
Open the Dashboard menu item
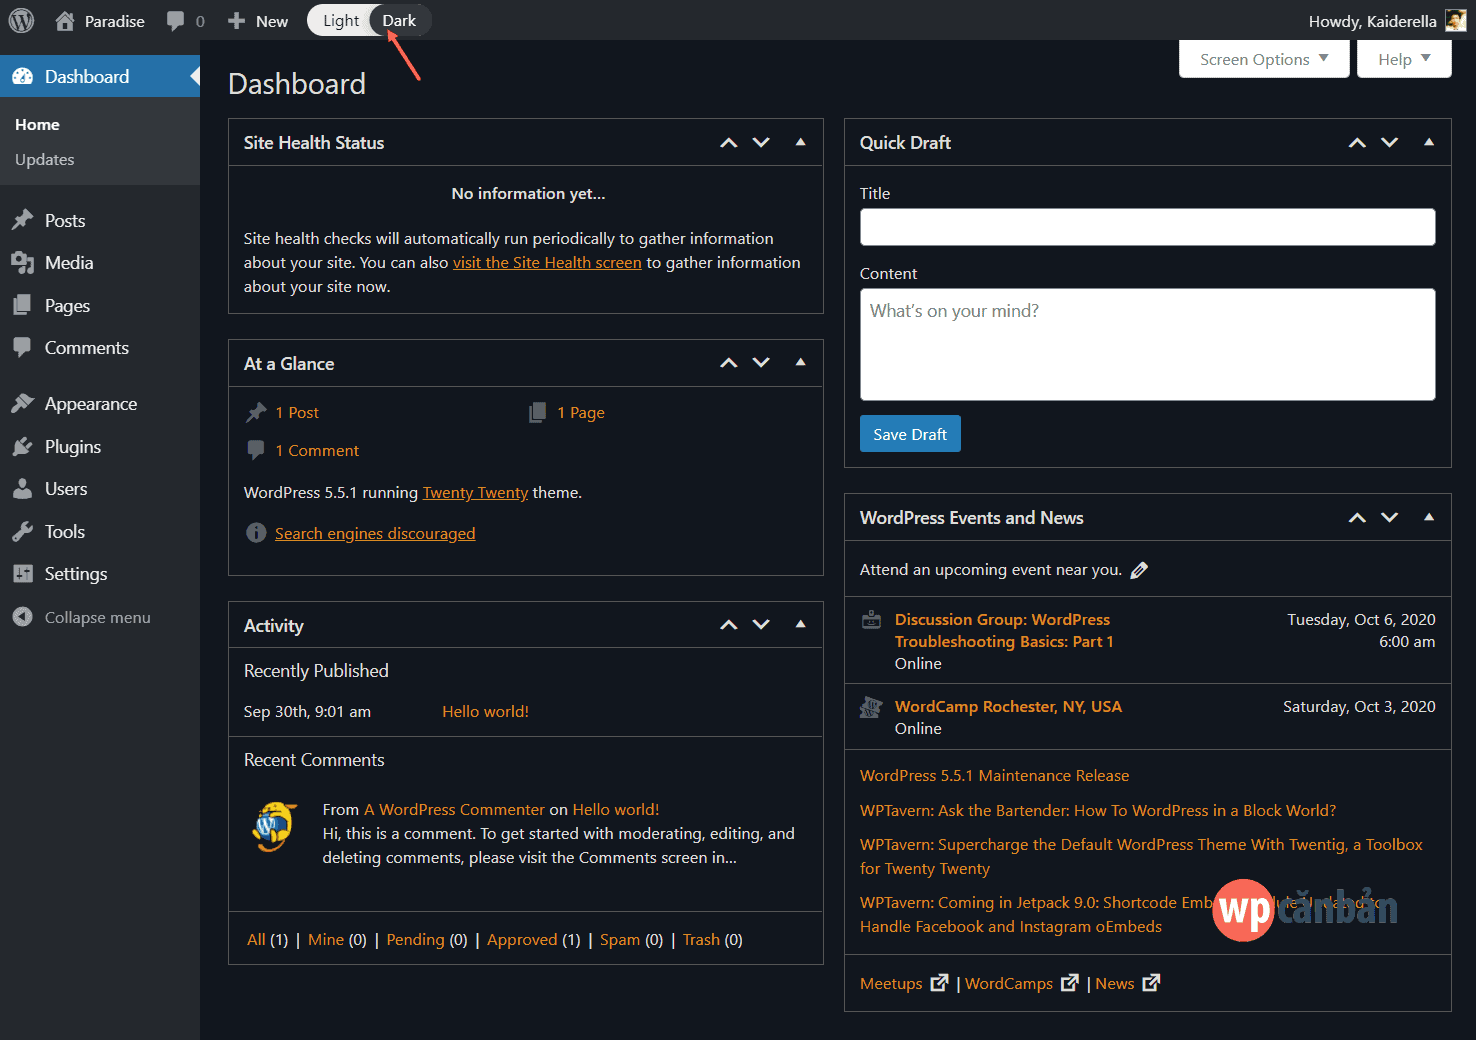point(100,76)
